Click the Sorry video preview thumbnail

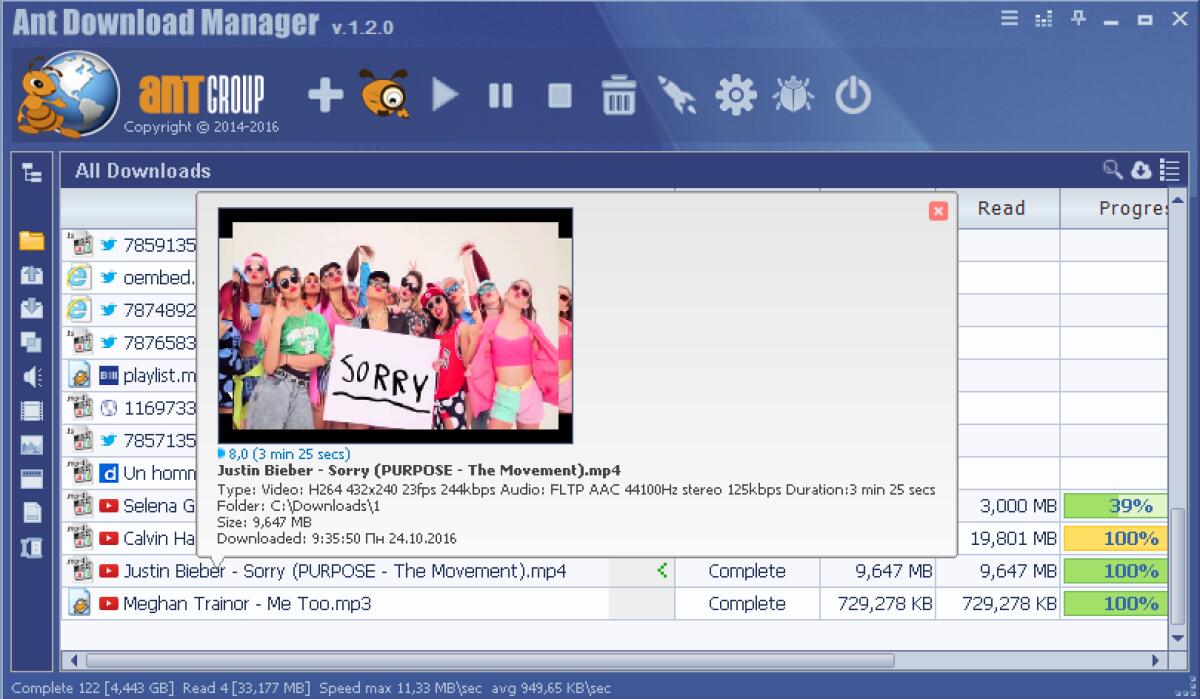click(x=395, y=326)
